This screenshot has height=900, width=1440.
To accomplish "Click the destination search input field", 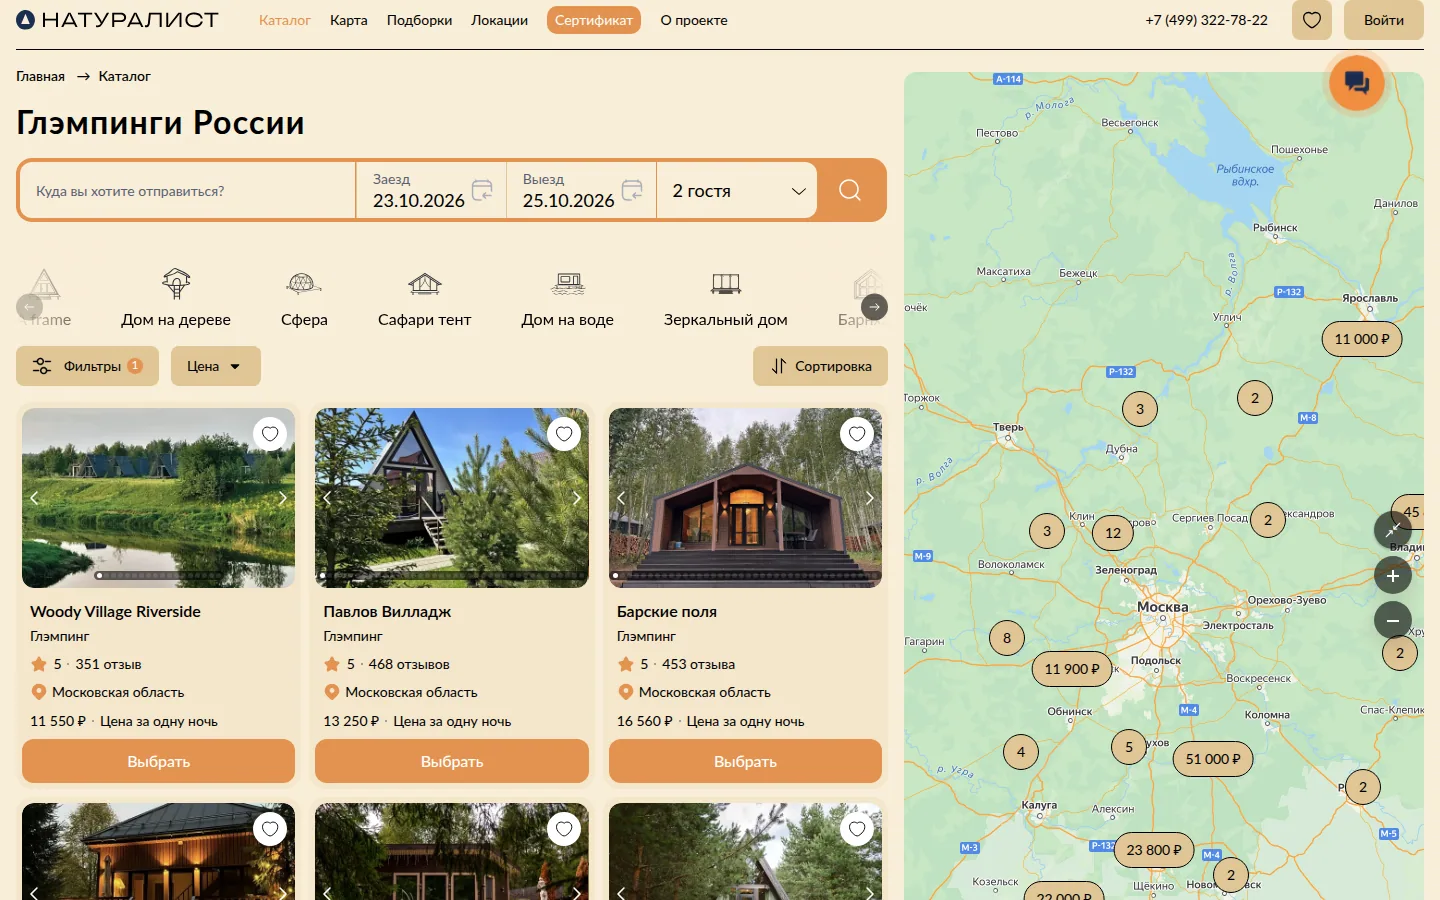I will pyautogui.click(x=188, y=191).
